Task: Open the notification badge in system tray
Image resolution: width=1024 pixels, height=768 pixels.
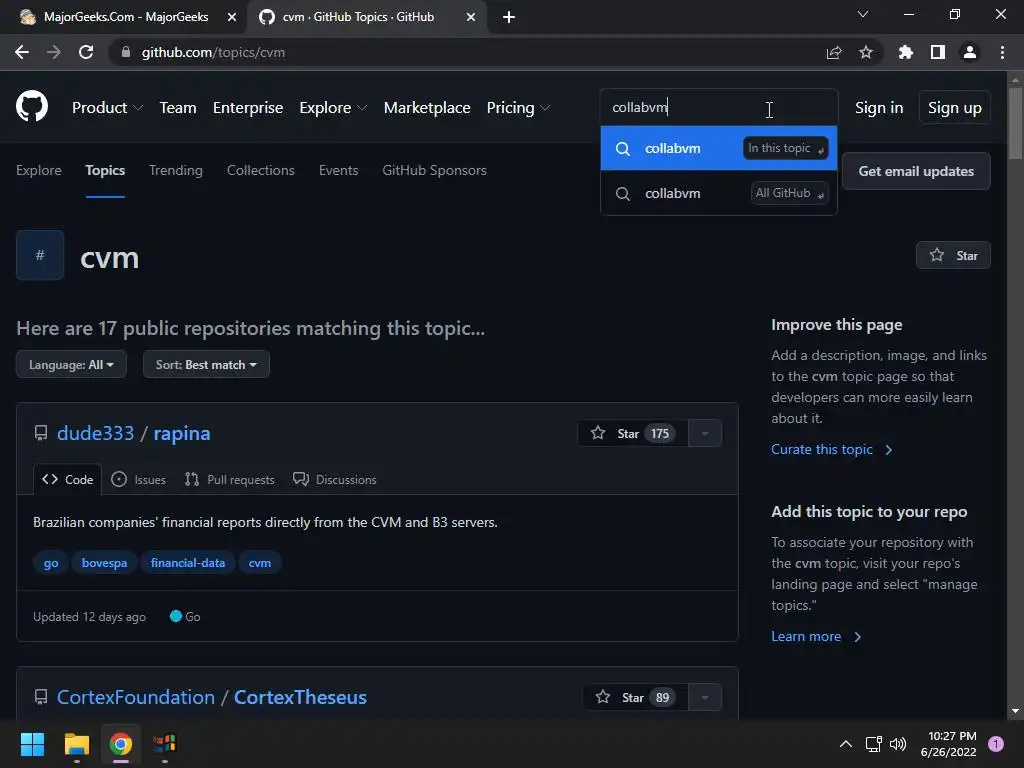Action: 996,744
